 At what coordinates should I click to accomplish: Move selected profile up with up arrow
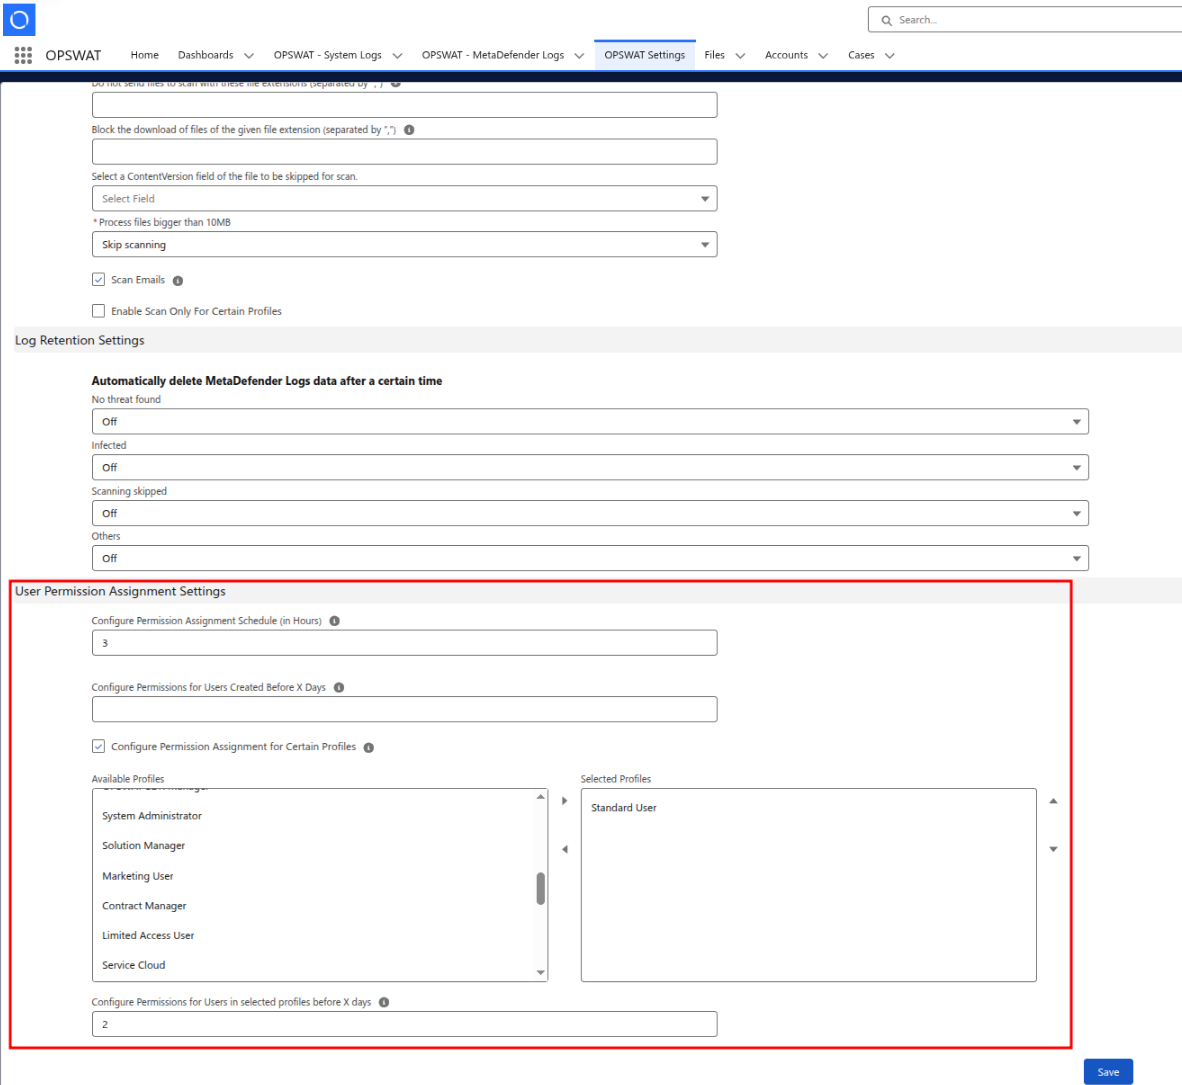coord(1053,801)
